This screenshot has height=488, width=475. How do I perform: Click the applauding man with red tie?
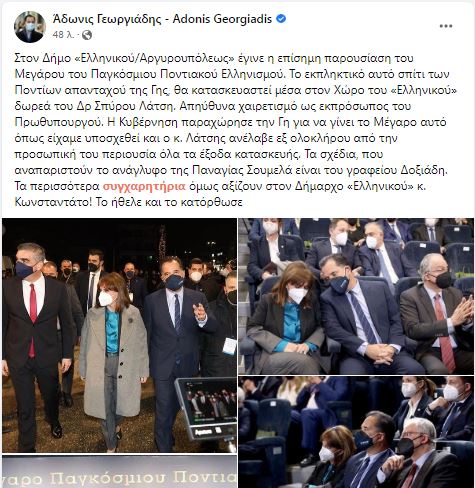coord(437,313)
